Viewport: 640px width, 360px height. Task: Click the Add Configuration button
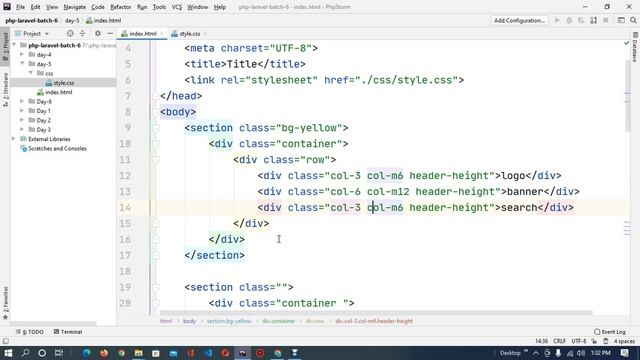coord(519,20)
